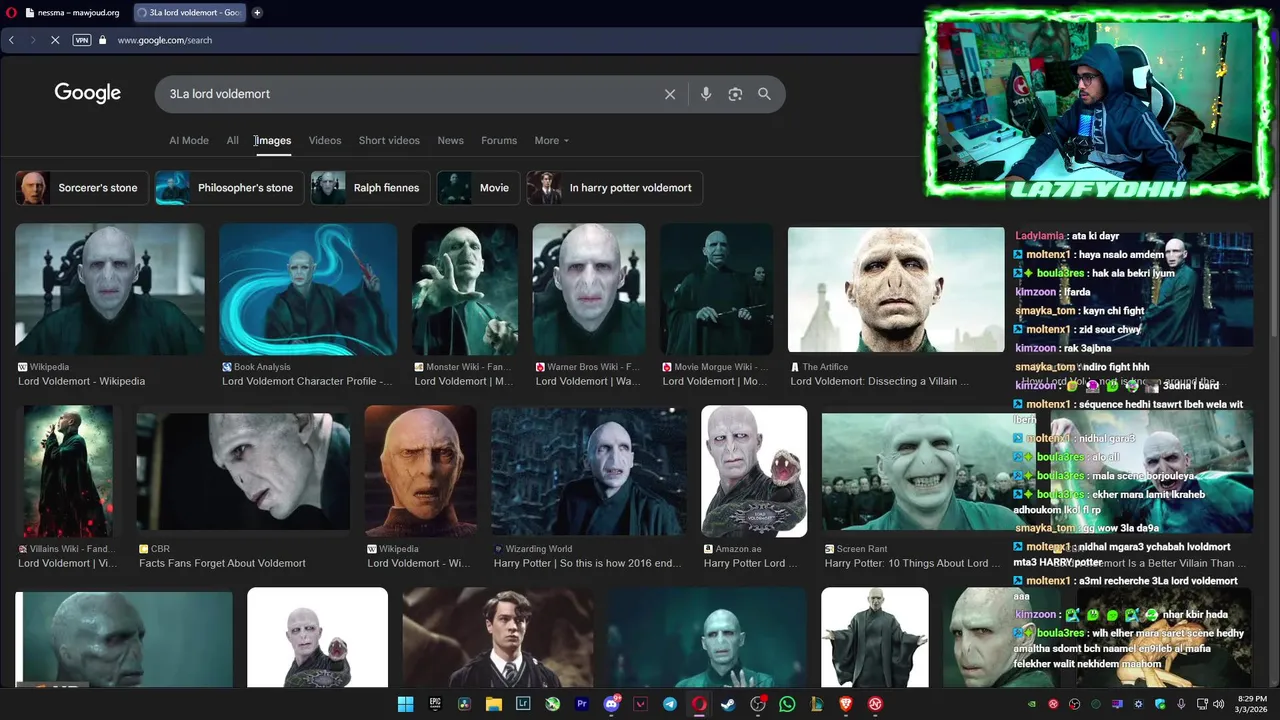1280x720 pixels.
Task: Focus the Google search input field
Action: click(x=410, y=94)
